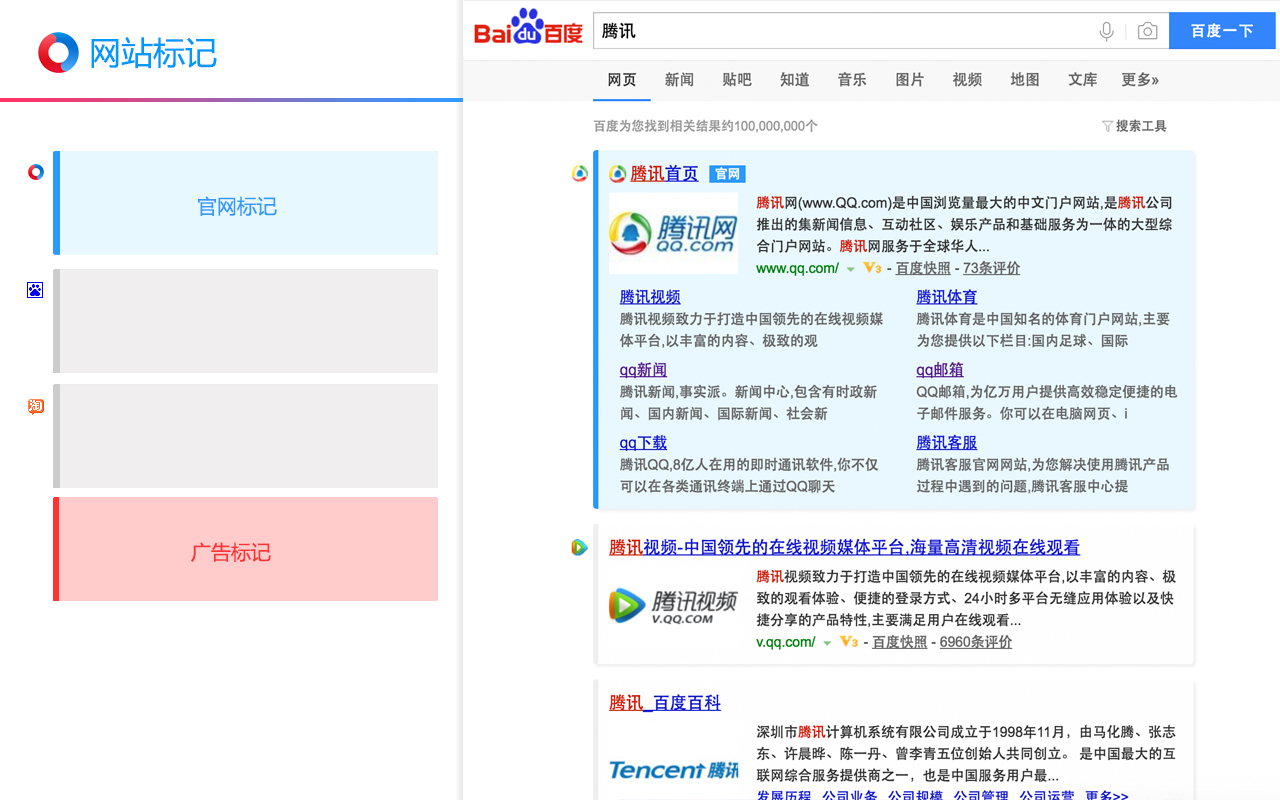This screenshot has width=1280, height=800.
Task: Click the V3 icon beside v.qq.com/
Action: coord(849,642)
